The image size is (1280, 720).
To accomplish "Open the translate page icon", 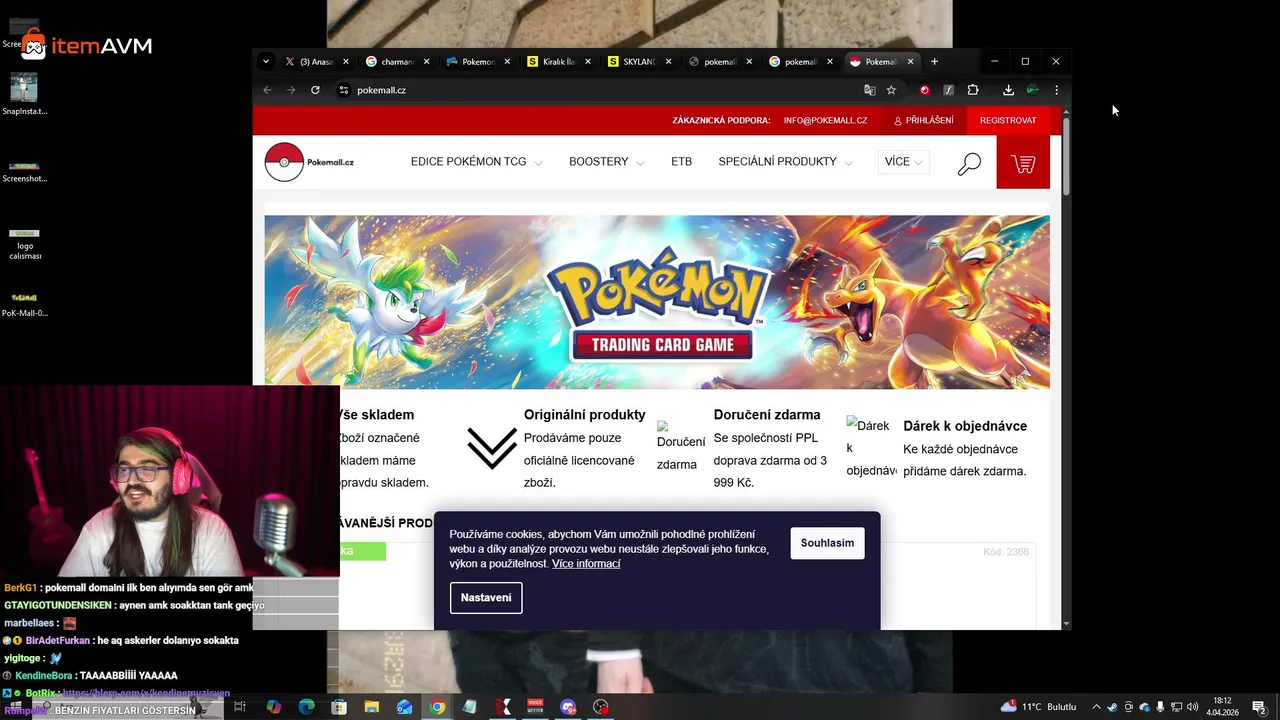I will click(x=869, y=90).
